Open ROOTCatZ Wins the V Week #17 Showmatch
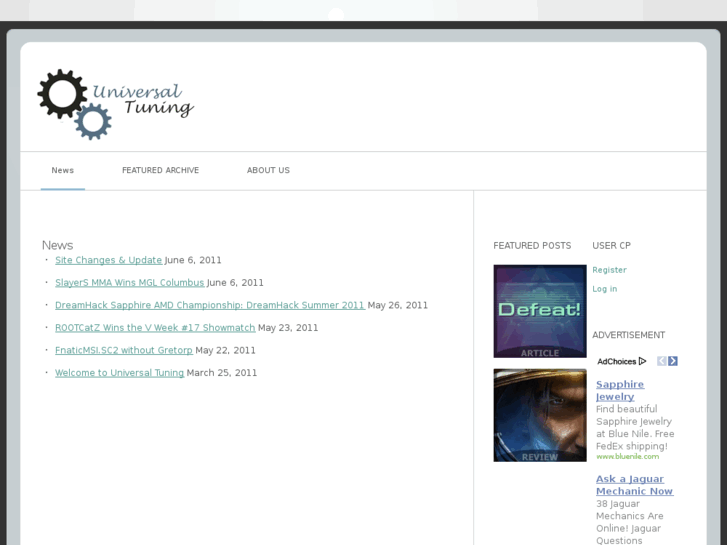Screen dimensions: 727x545 pyautogui.click(x=155, y=328)
